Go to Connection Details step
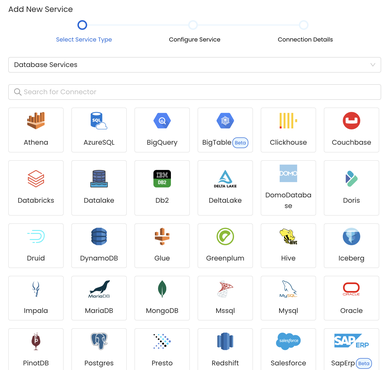 click(305, 39)
